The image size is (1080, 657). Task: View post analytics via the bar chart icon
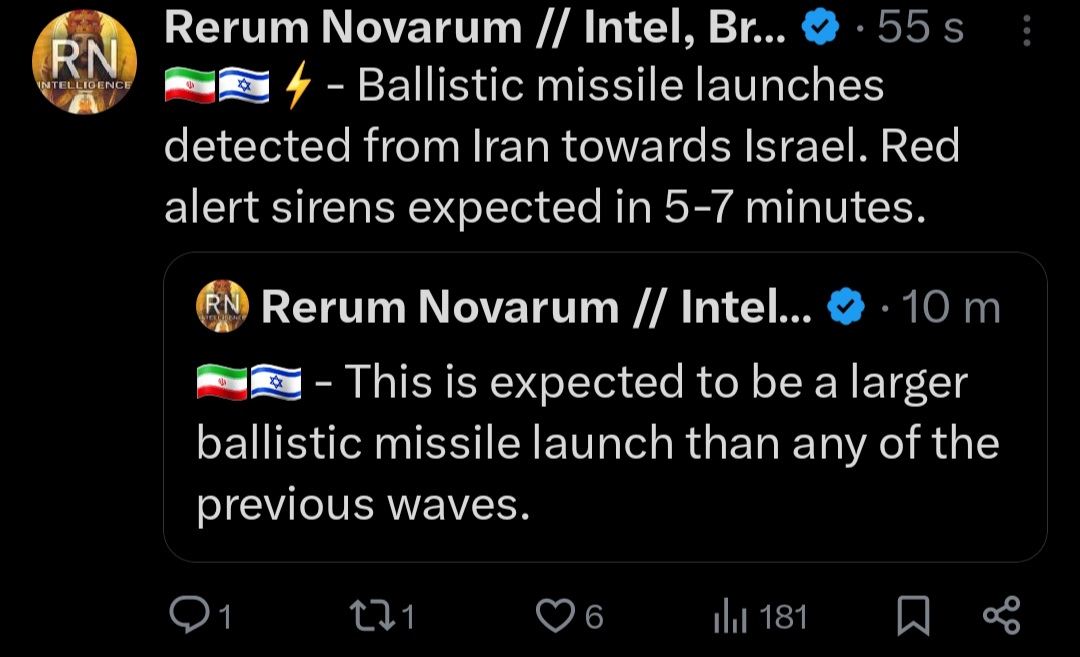tap(730, 615)
